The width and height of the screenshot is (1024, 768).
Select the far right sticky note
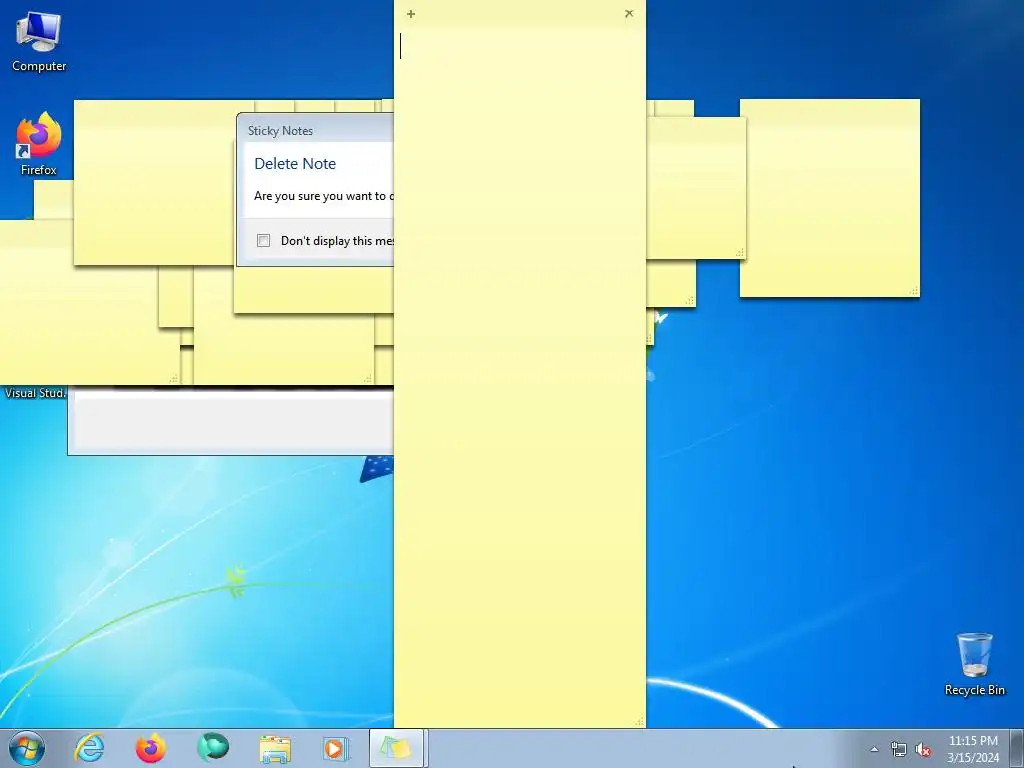(x=829, y=198)
